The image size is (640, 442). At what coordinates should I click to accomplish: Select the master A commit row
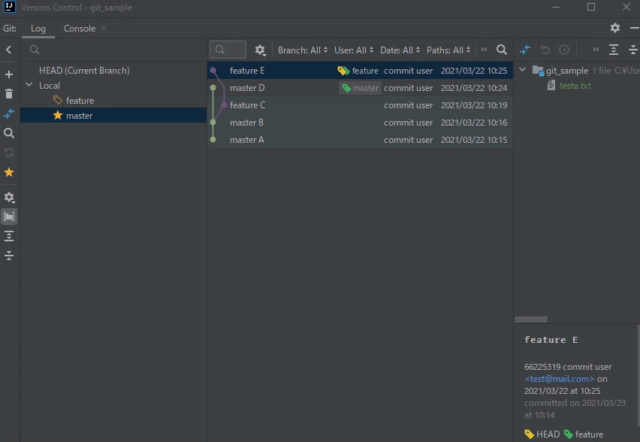pyautogui.click(x=360, y=140)
